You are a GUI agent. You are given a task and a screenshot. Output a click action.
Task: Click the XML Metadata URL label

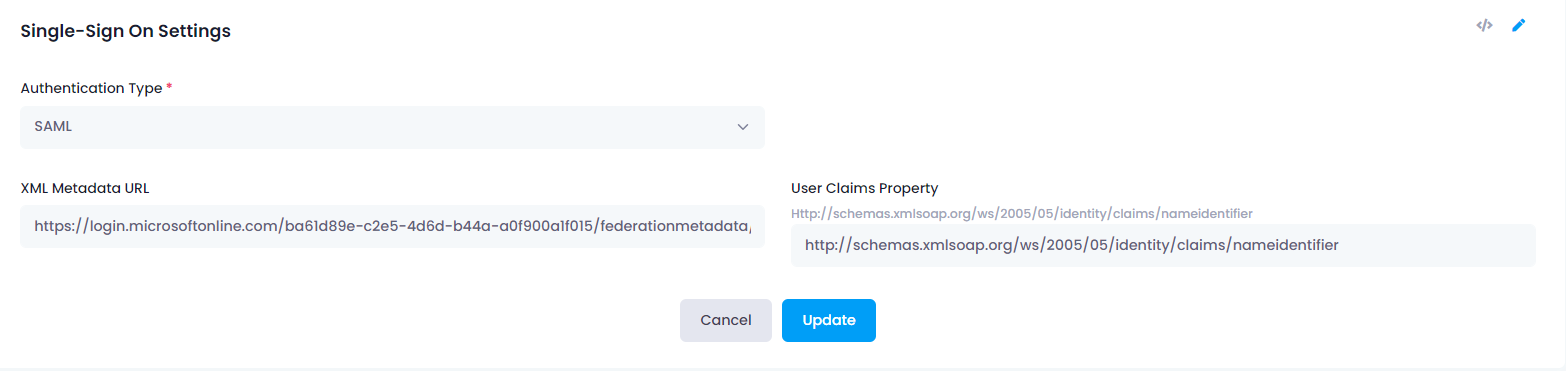pyautogui.click(x=85, y=187)
